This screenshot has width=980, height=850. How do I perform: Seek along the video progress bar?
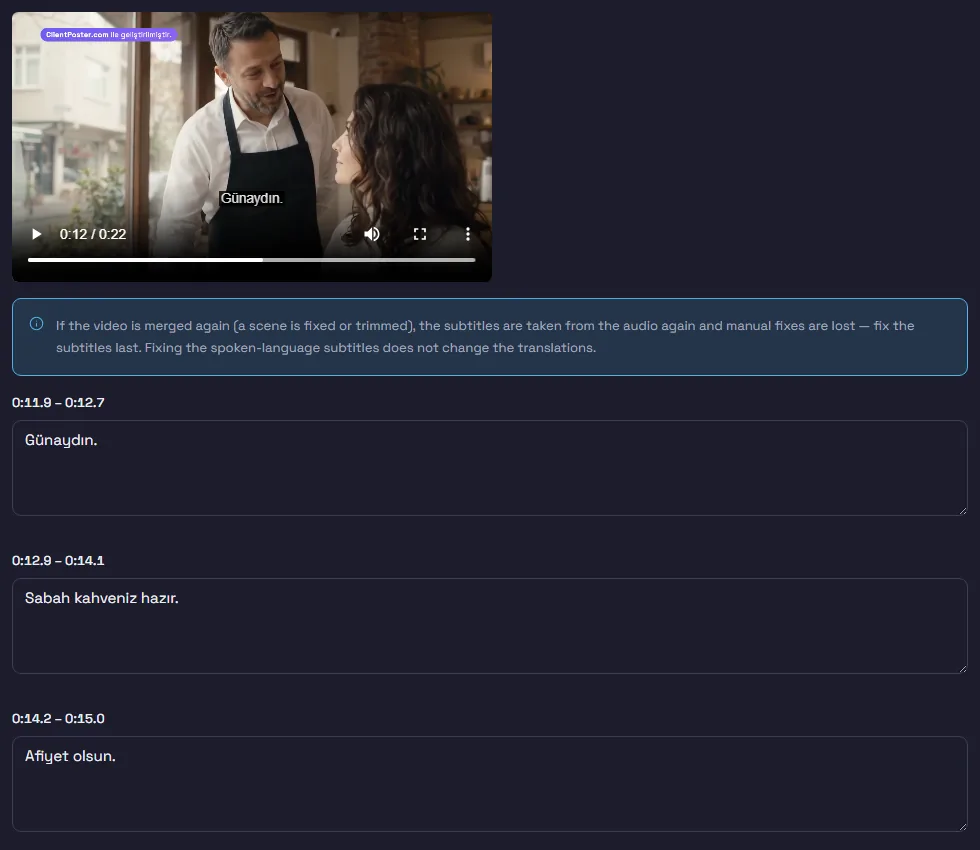(252, 259)
